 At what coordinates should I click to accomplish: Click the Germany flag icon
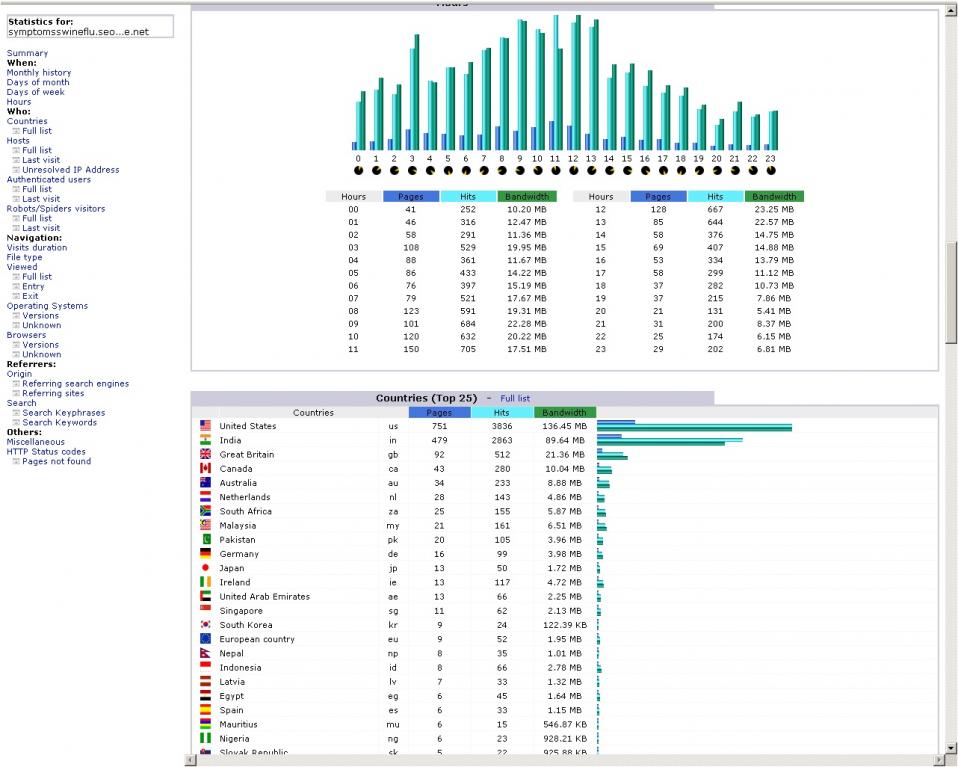click(x=205, y=554)
